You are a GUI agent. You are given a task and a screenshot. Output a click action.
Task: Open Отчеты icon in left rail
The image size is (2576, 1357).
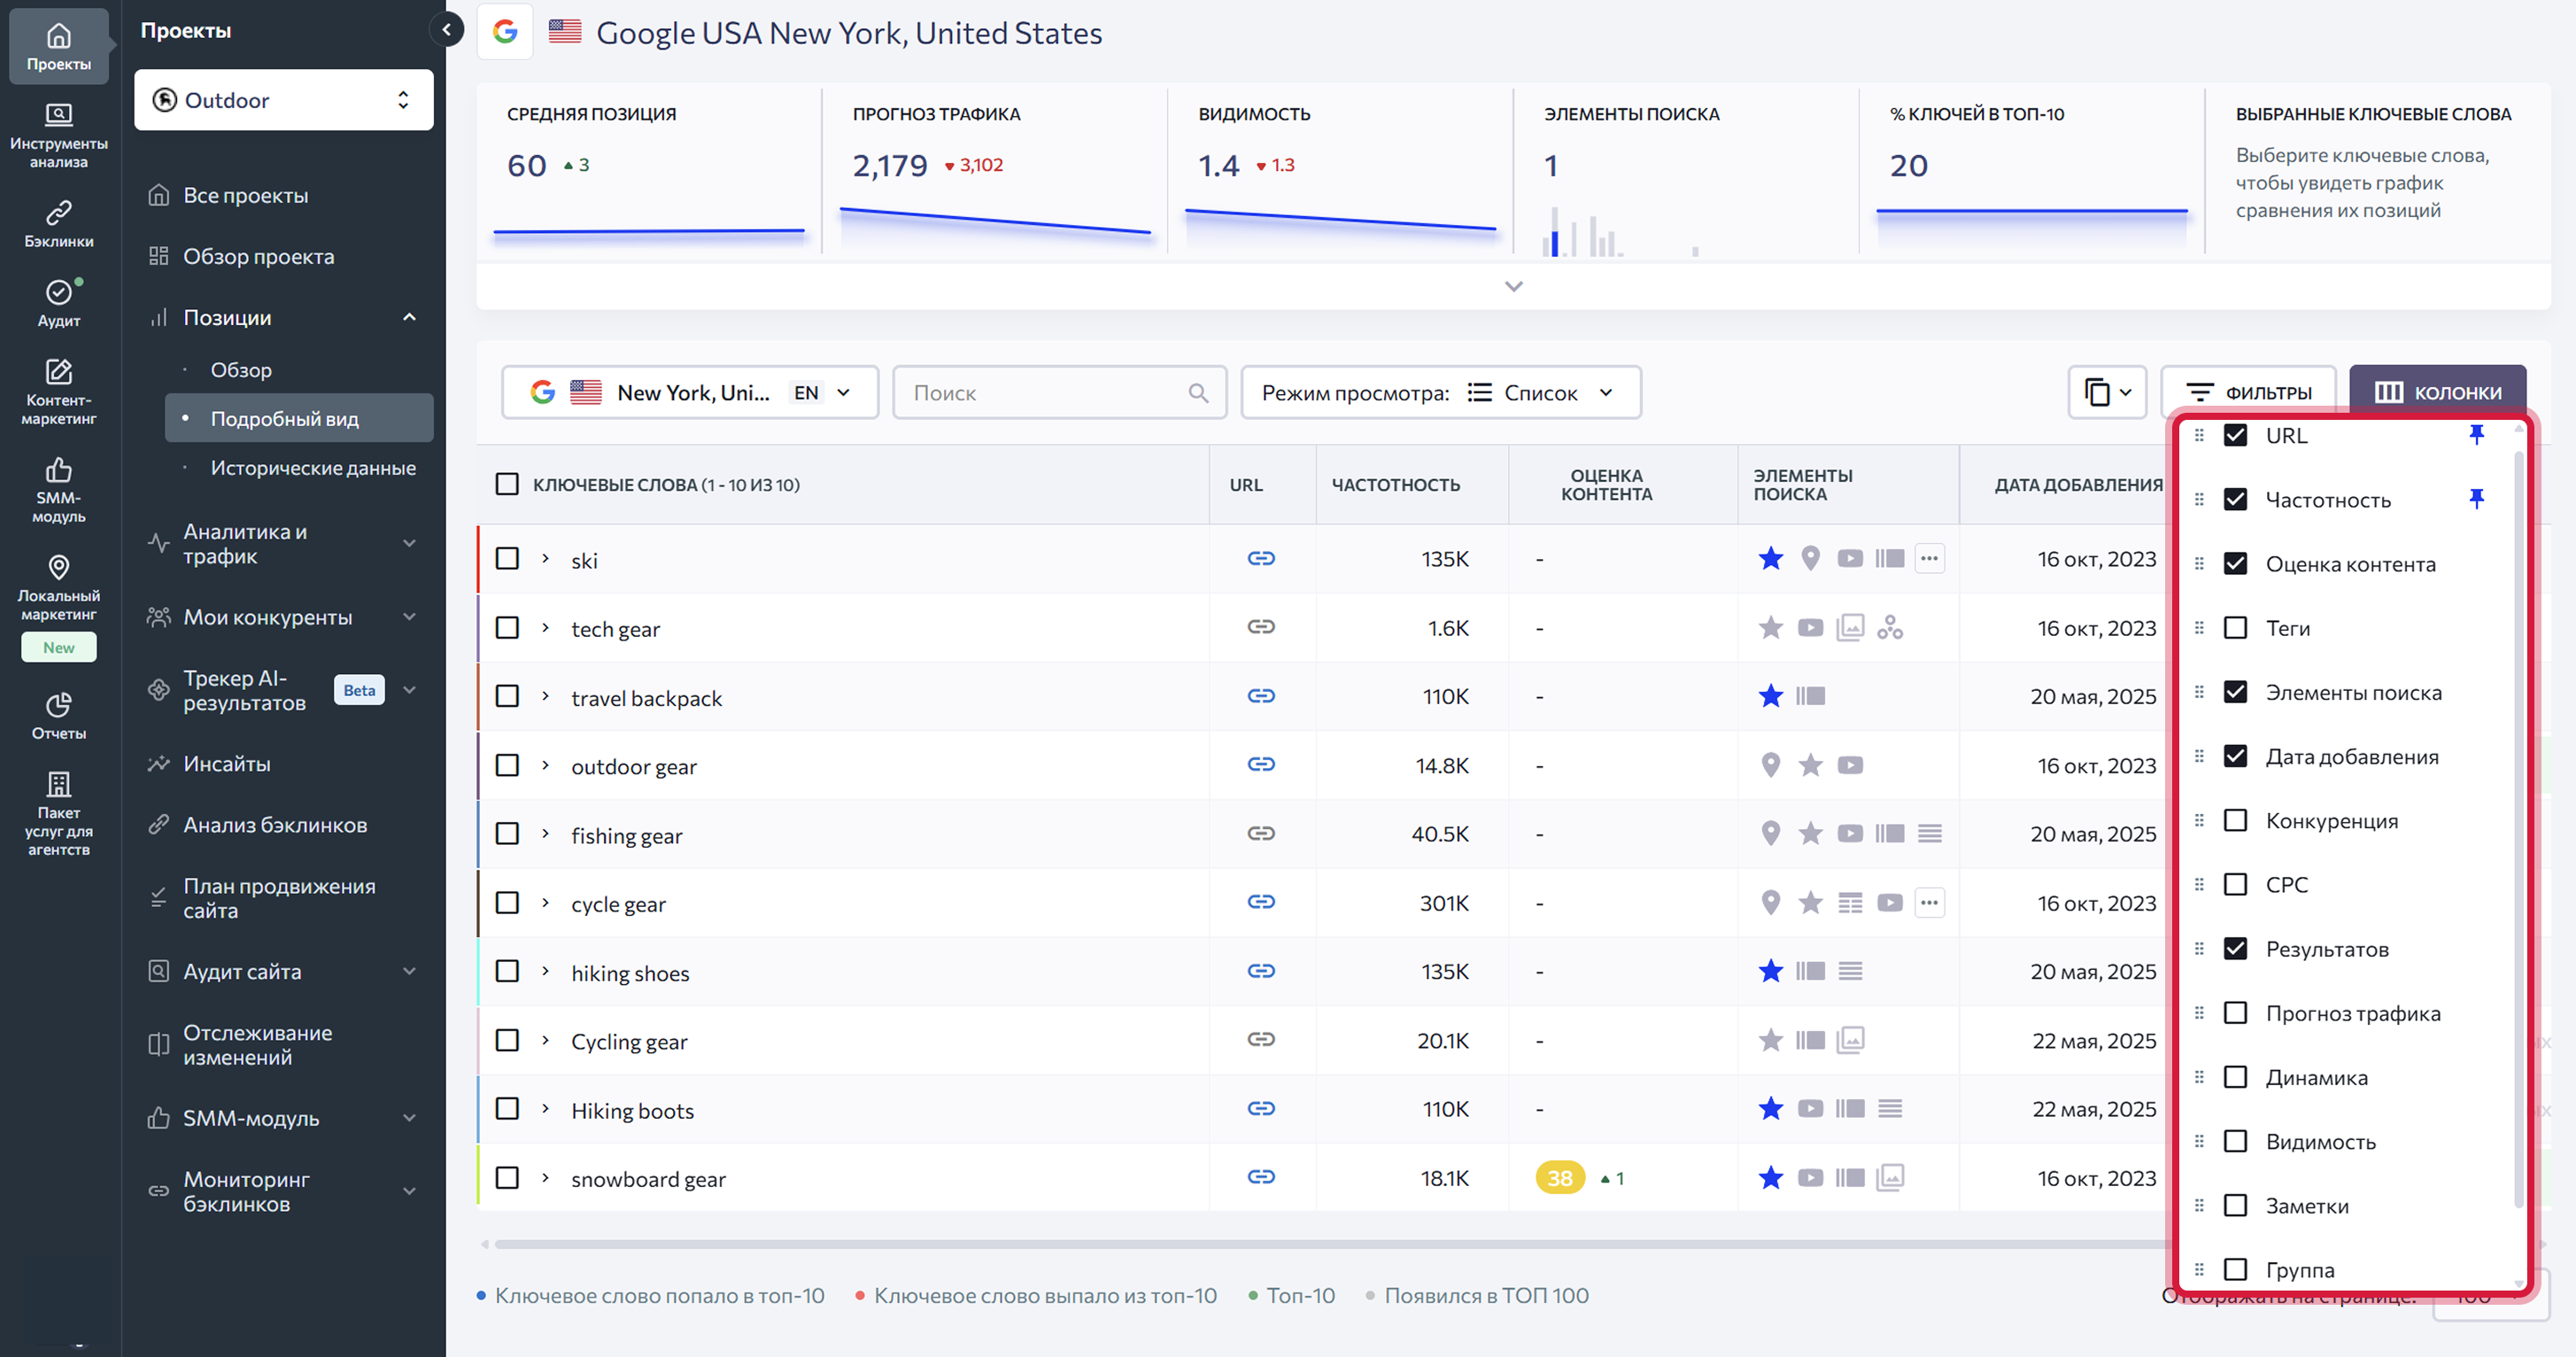click(x=58, y=716)
